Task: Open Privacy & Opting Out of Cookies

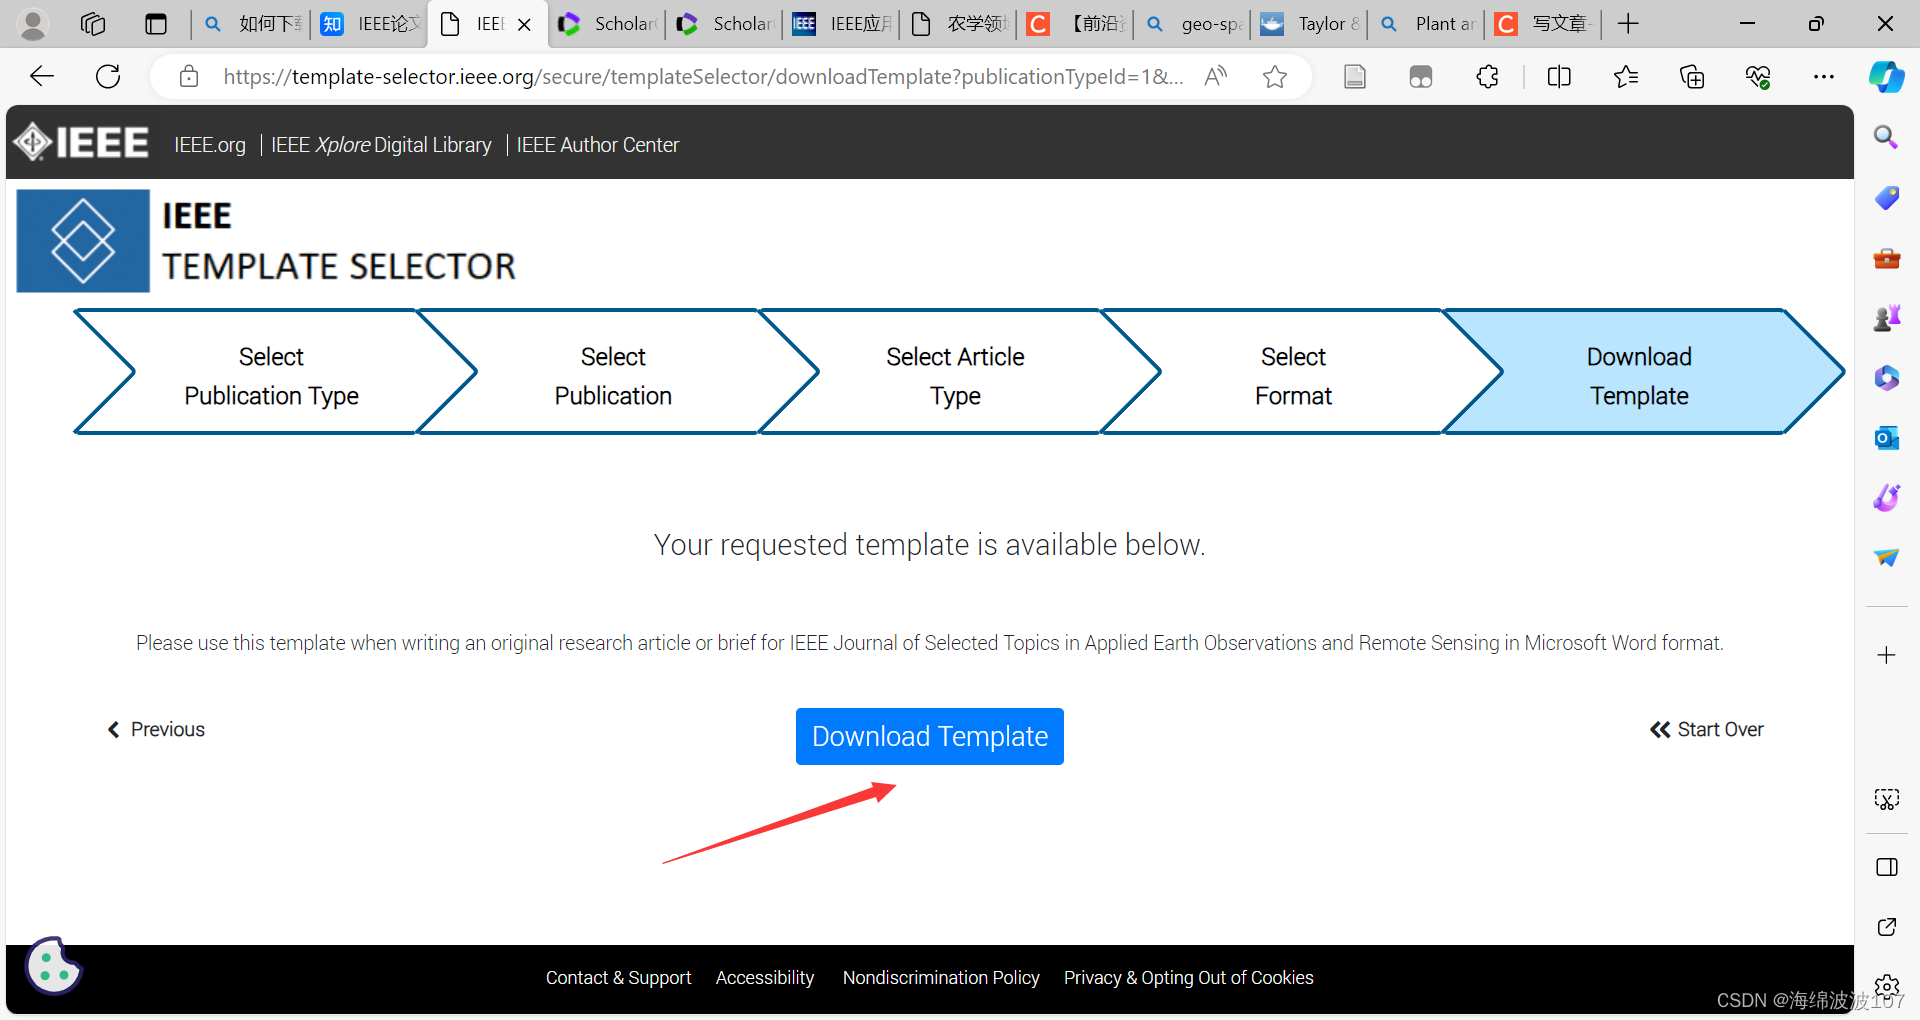Action: pos(1189,977)
